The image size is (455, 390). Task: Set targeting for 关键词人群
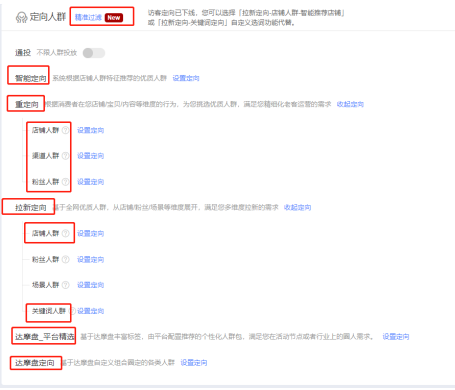pos(91,311)
